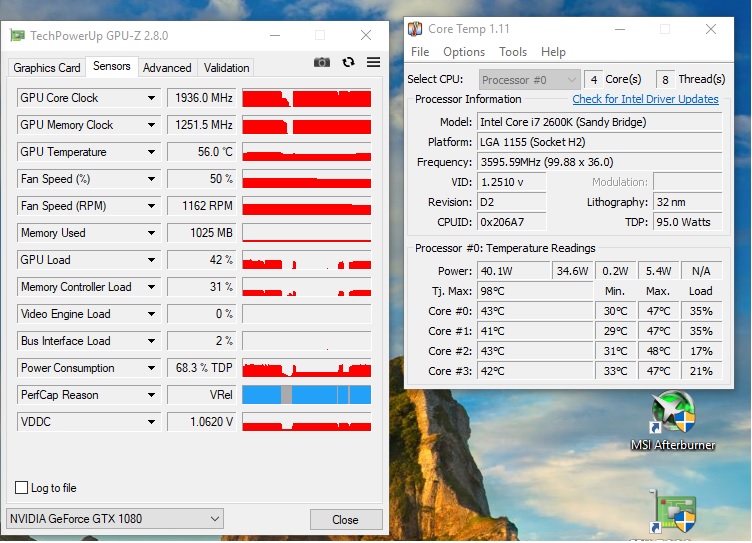Image resolution: width=752 pixels, height=543 pixels.
Task: Click the 98°C Tj. Max value
Action: point(535,291)
